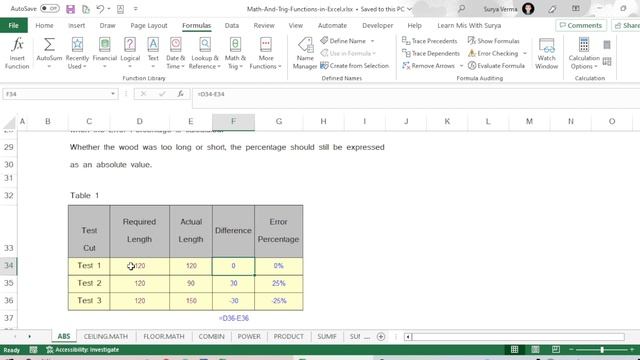Open the PRODUCT sheet tab
640x360 pixels.
(288, 337)
